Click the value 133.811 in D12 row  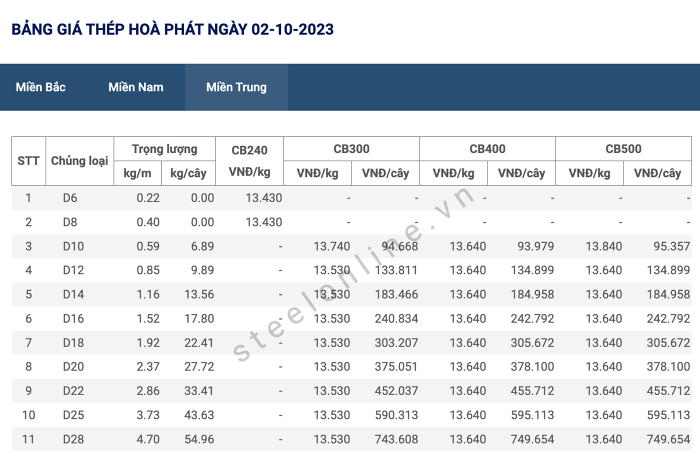[396, 270]
